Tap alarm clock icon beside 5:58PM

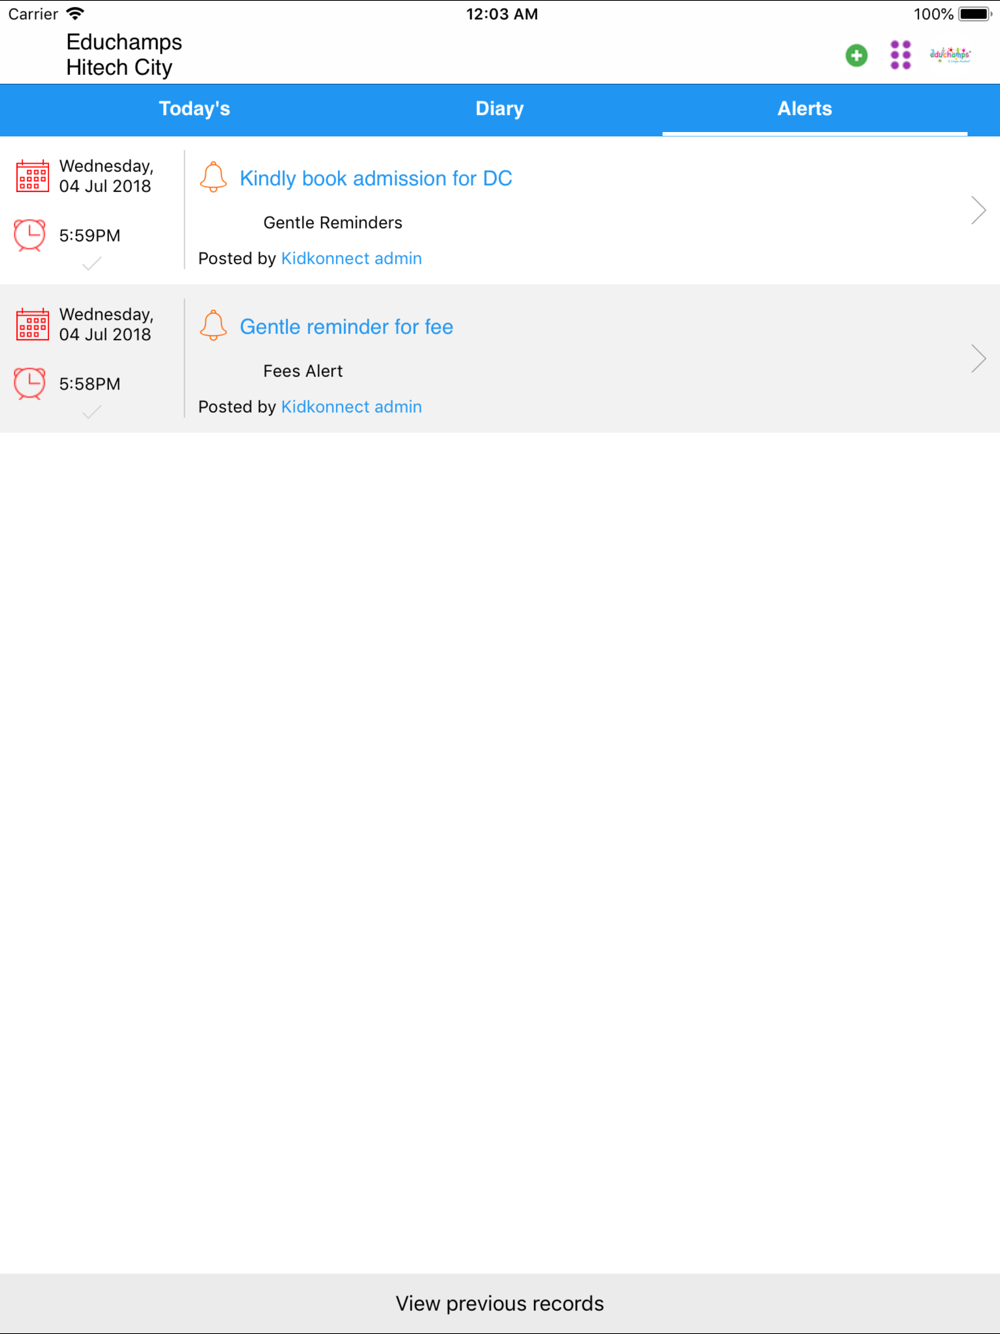click(x=30, y=383)
